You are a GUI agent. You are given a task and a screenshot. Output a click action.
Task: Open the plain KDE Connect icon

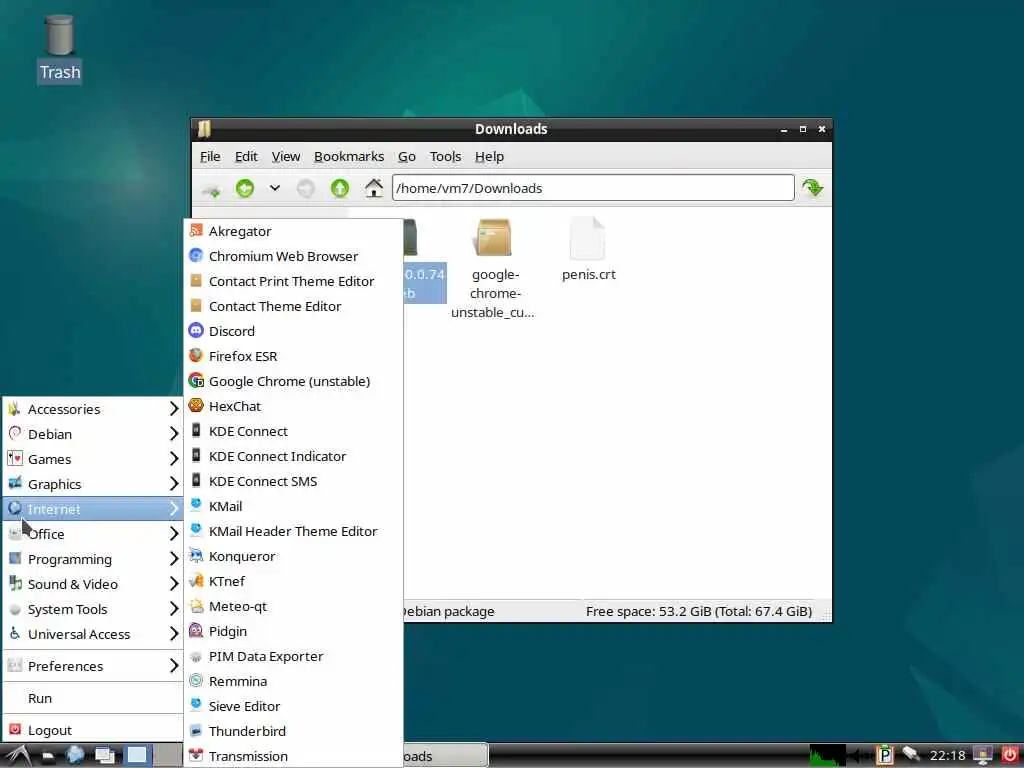coord(196,430)
